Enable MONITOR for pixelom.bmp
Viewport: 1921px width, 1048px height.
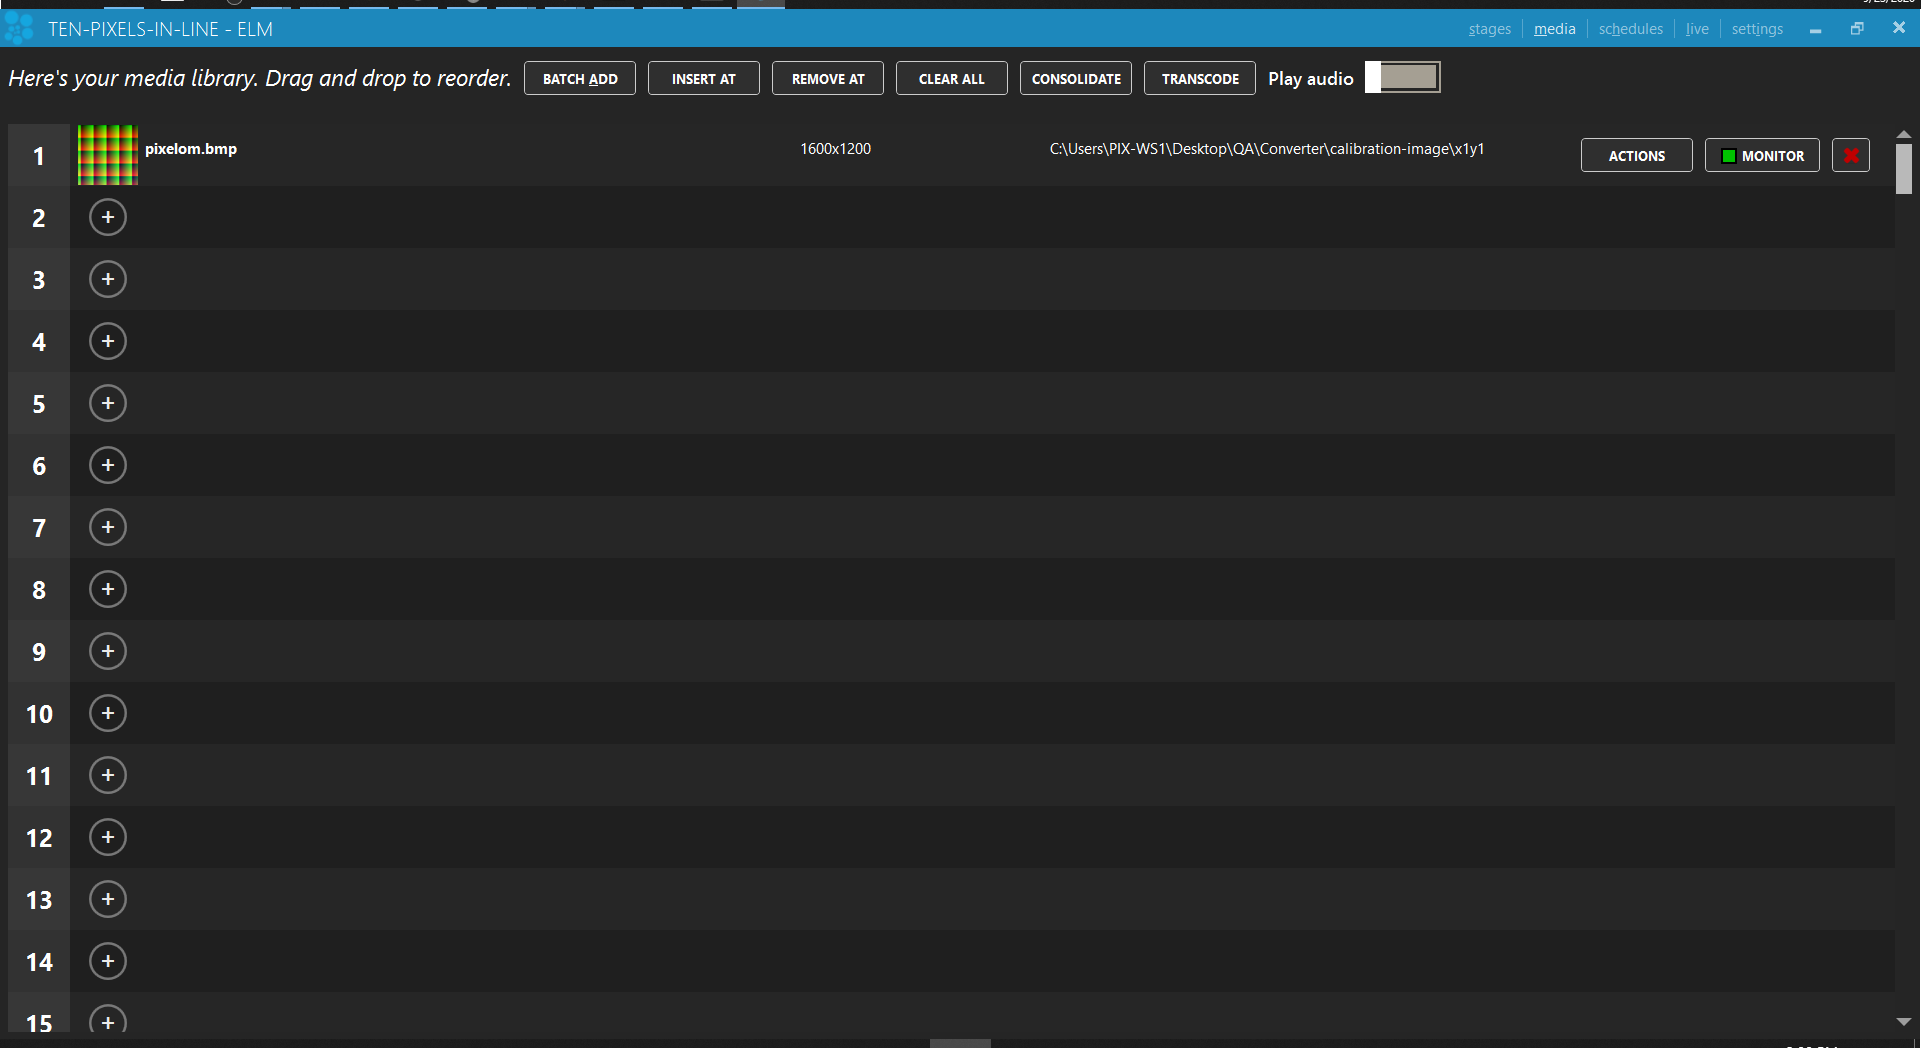coord(1761,155)
